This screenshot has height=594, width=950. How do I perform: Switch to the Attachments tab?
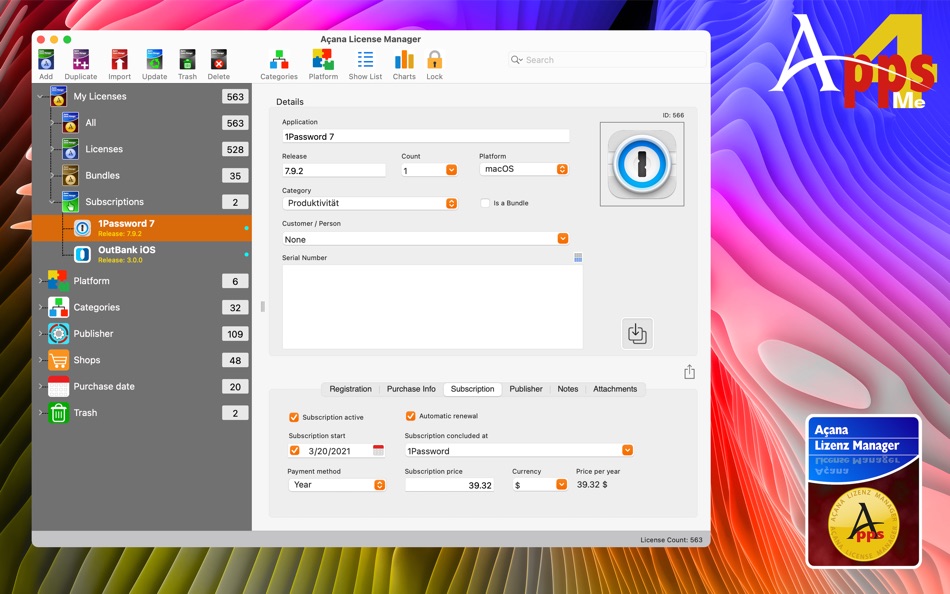[615, 389]
